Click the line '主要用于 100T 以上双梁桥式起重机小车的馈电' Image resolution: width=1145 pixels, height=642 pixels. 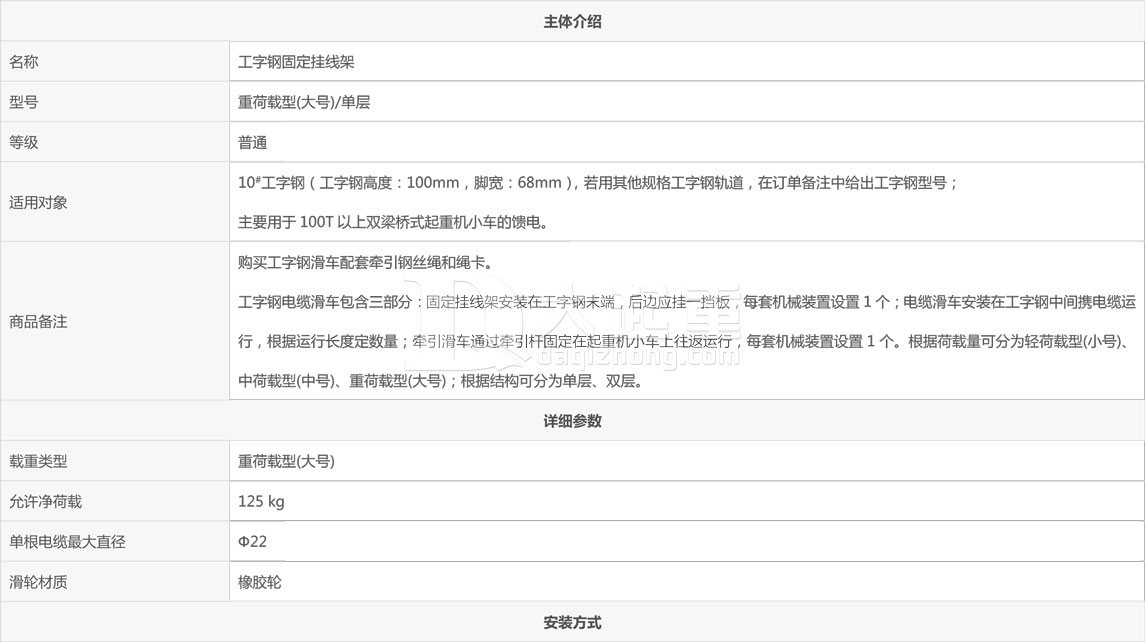[392, 222]
